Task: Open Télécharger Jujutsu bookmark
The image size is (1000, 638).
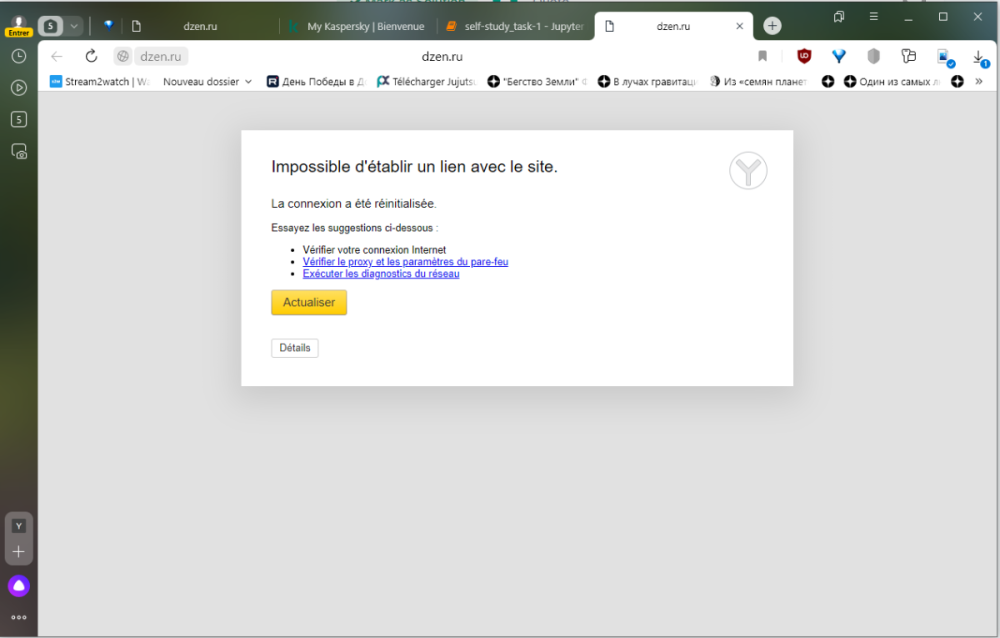Action: [426, 82]
